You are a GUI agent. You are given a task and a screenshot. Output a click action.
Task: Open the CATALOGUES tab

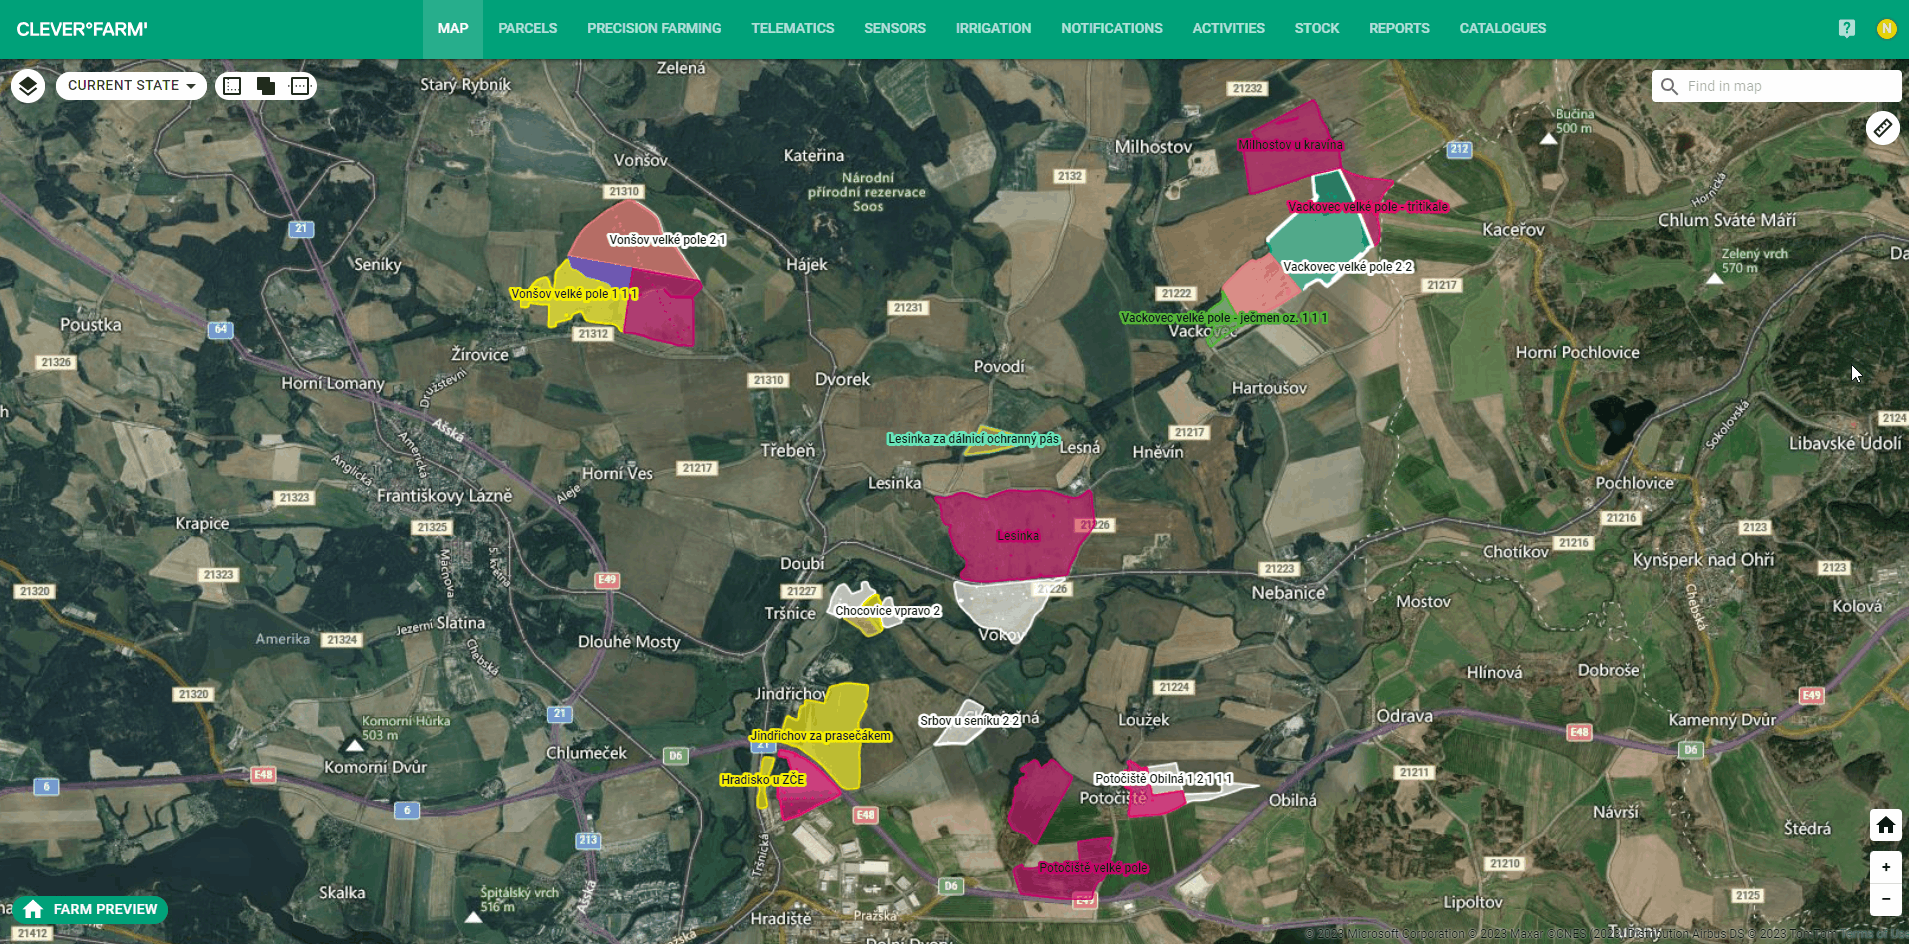pyautogui.click(x=1503, y=29)
